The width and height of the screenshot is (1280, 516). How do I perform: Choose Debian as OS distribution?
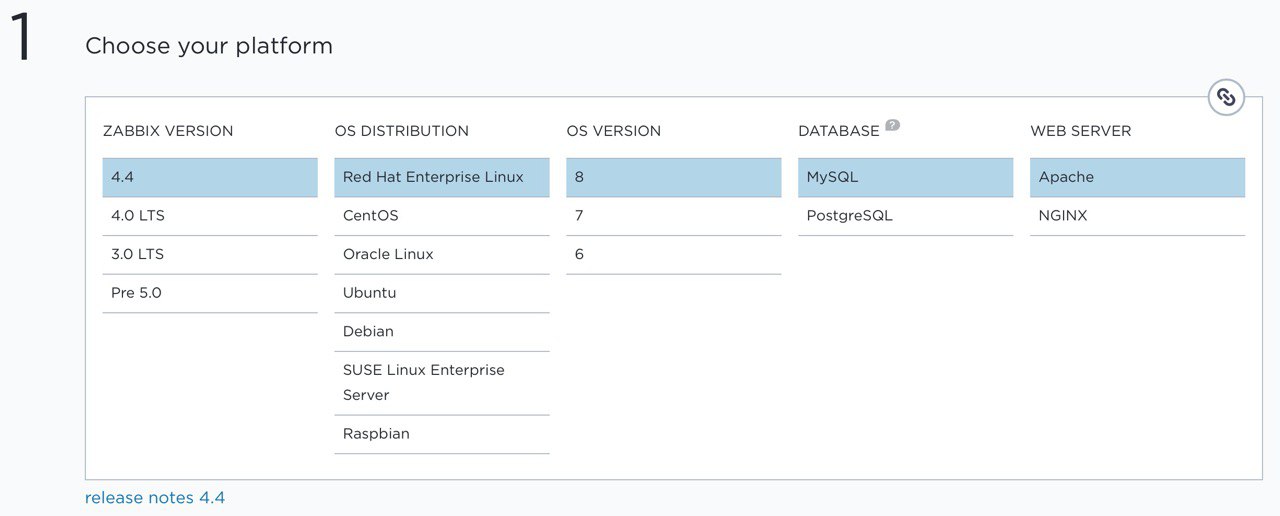[x=442, y=332]
